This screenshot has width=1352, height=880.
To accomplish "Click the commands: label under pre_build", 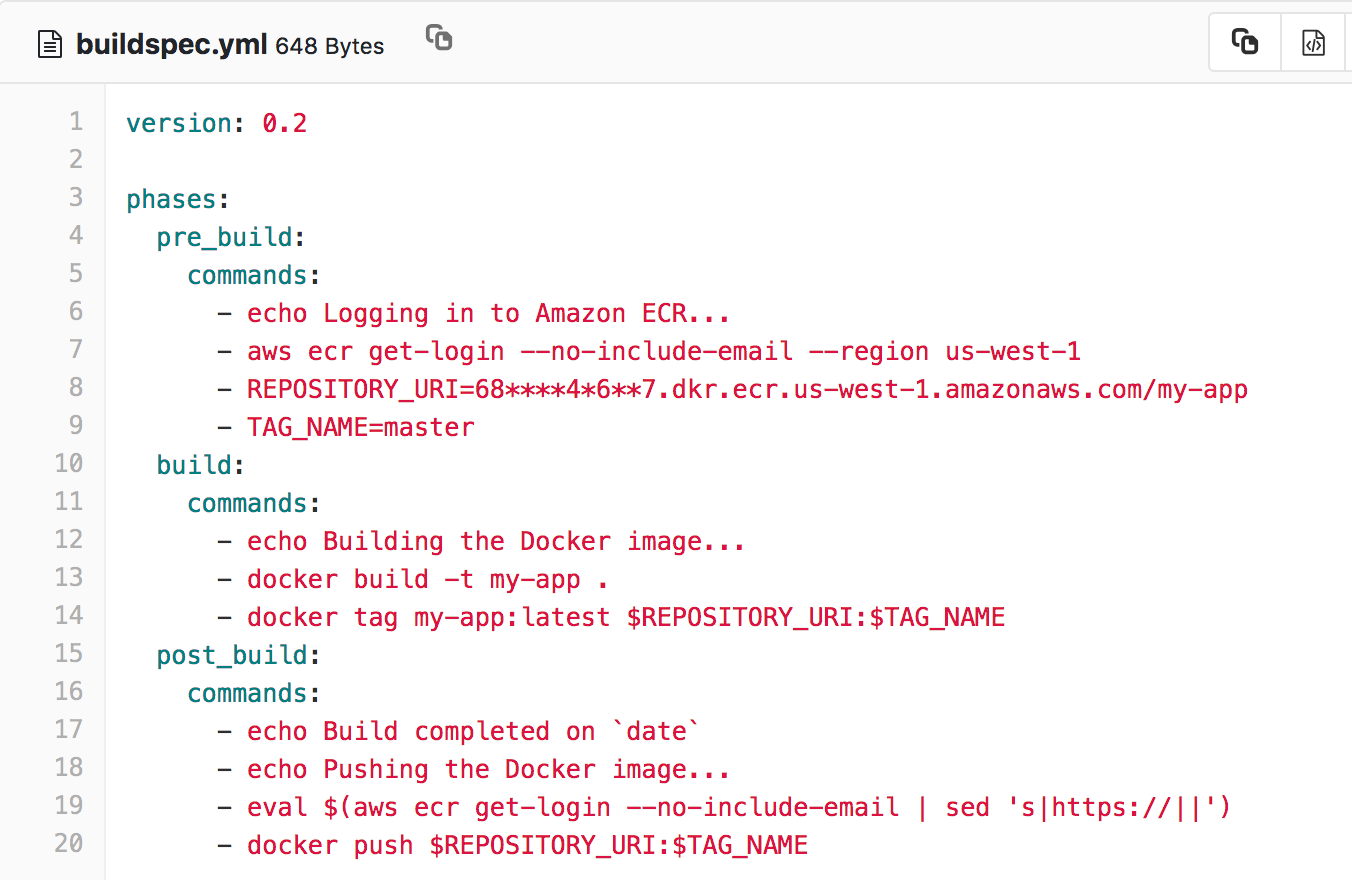I will tap(248, 275).
